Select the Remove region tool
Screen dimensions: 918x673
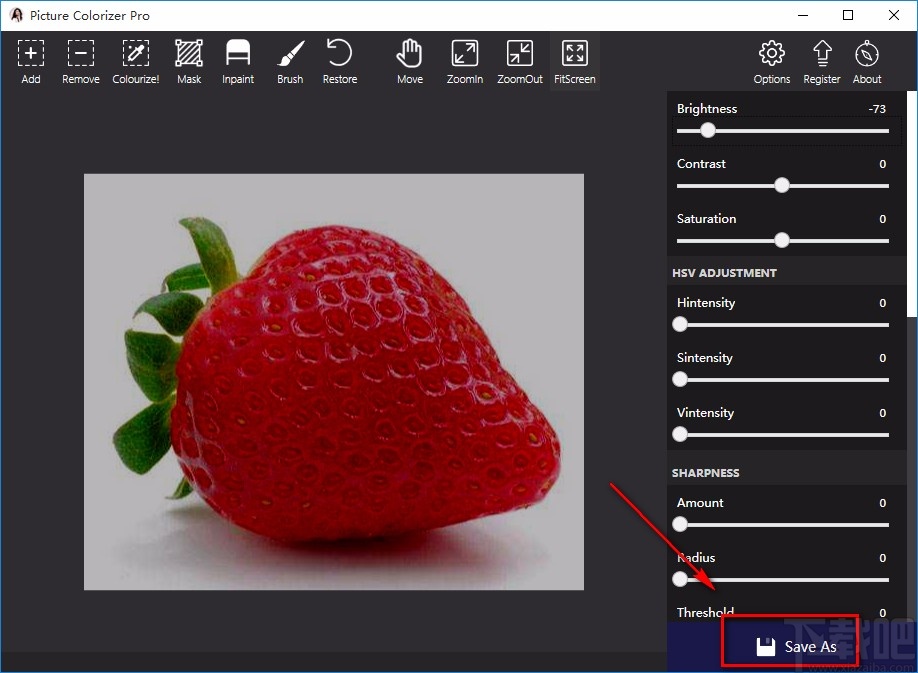pyautogui.click(x=80, y=61)
